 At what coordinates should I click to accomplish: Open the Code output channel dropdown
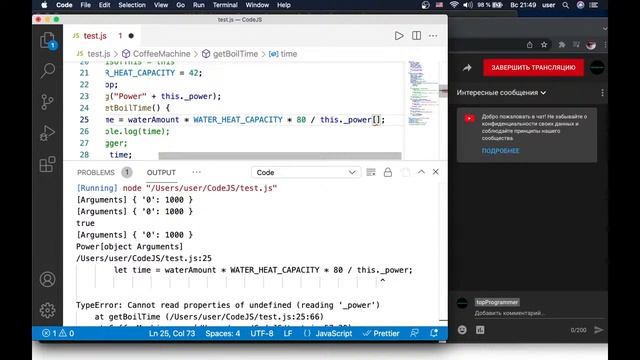306,173
